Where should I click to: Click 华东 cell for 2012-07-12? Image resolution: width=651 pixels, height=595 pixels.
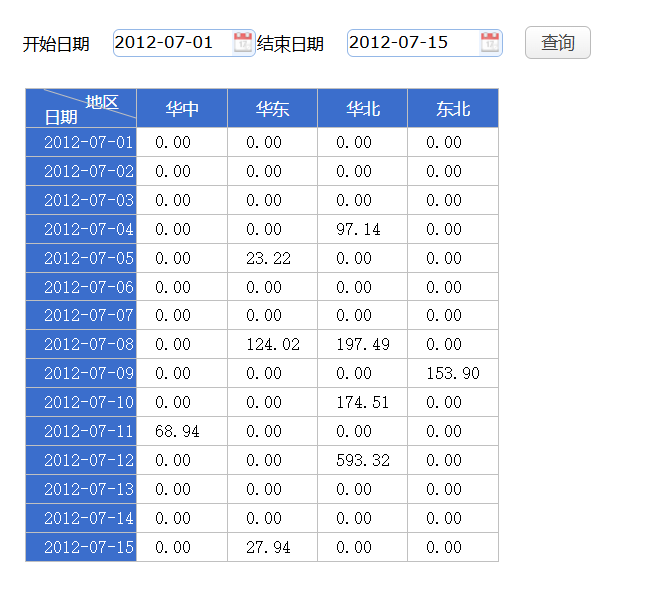[x=272, y=460]
